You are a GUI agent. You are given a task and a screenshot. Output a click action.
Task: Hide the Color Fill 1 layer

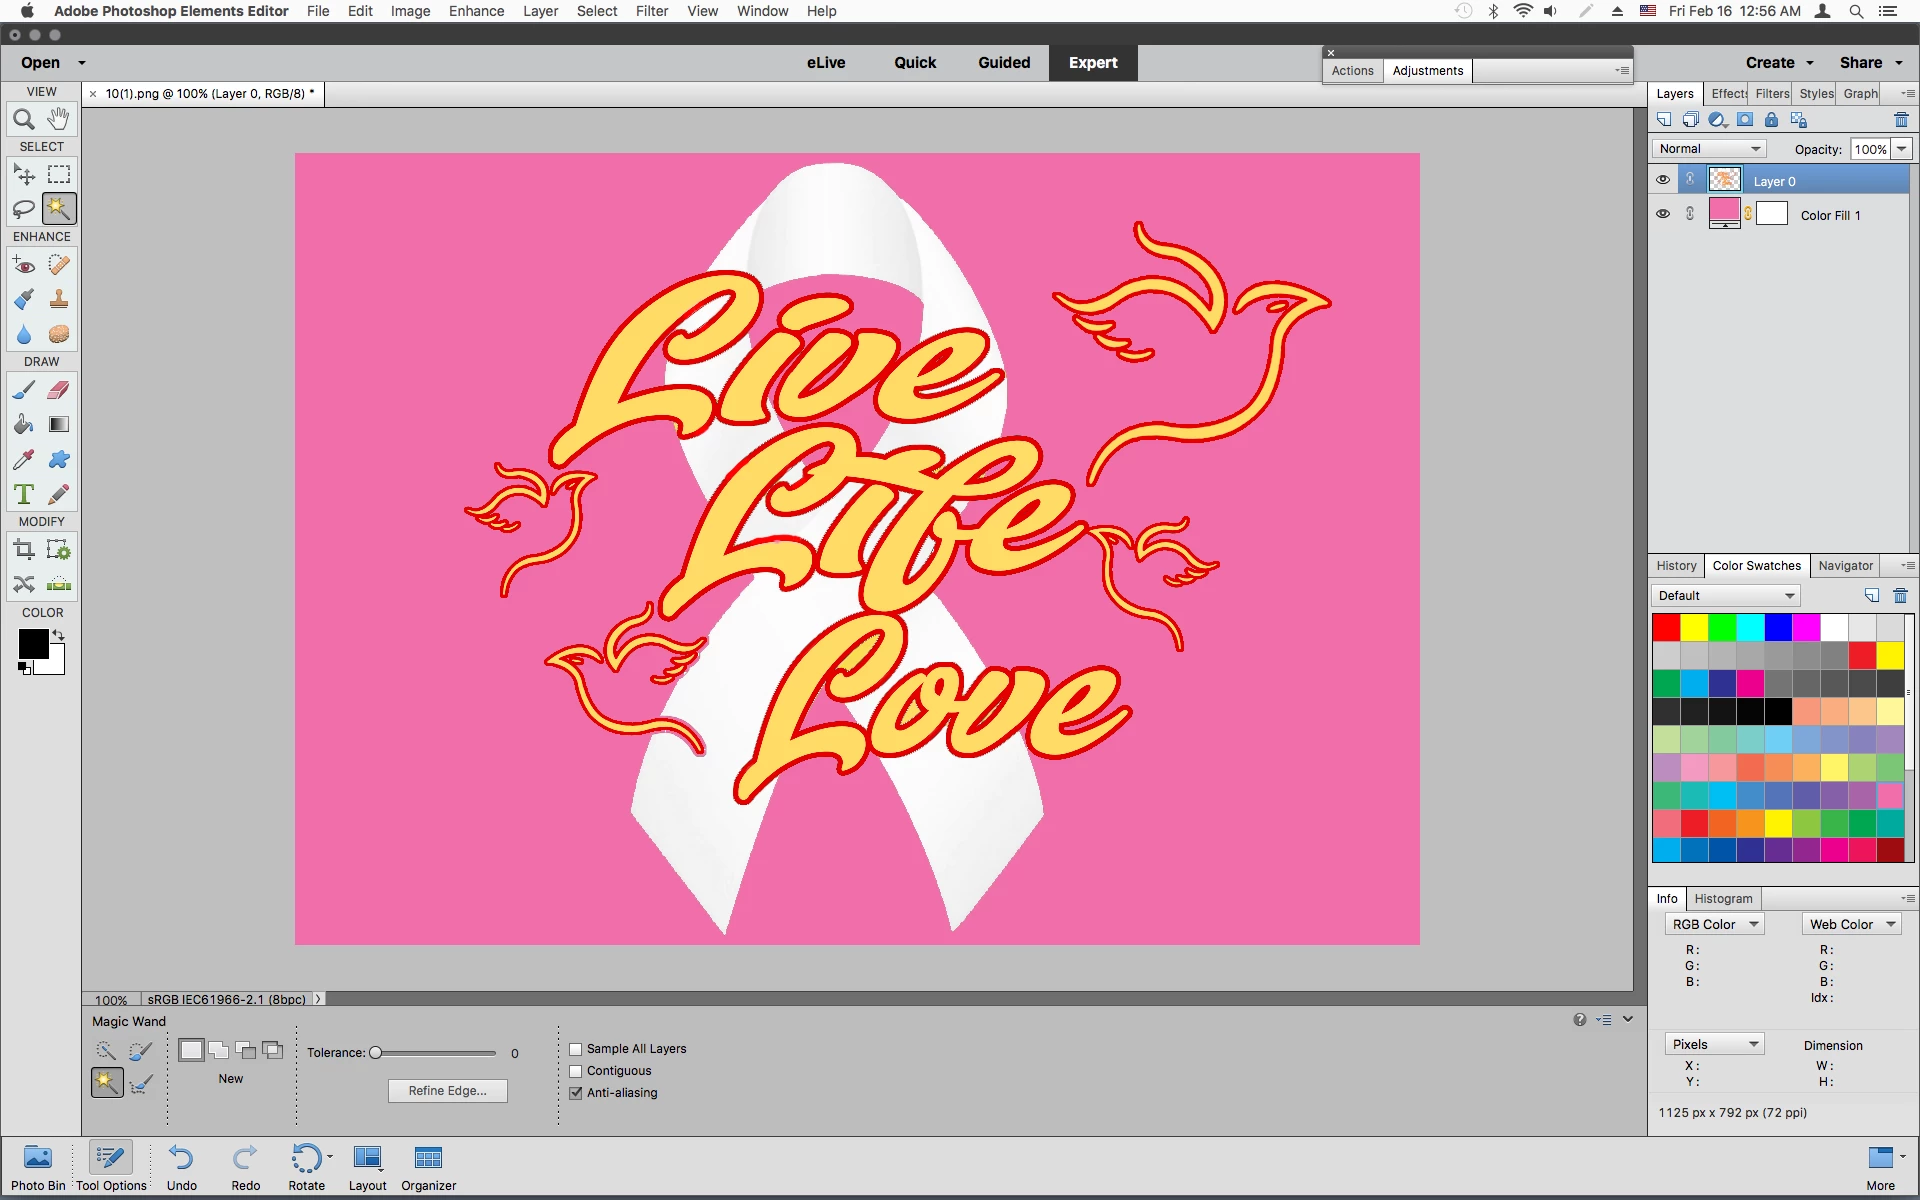coord(1663,214)
